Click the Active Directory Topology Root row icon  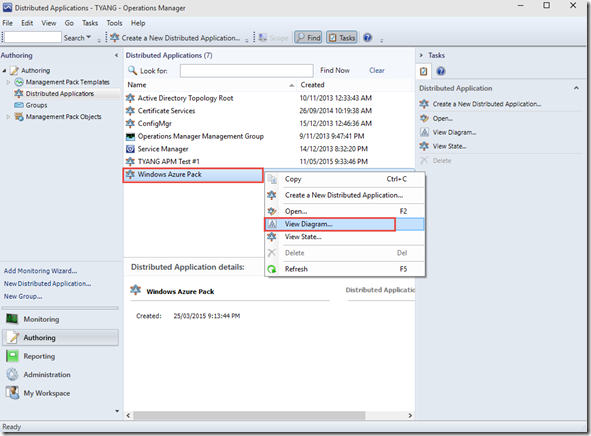pyautogui.click(x=130, y=98)
